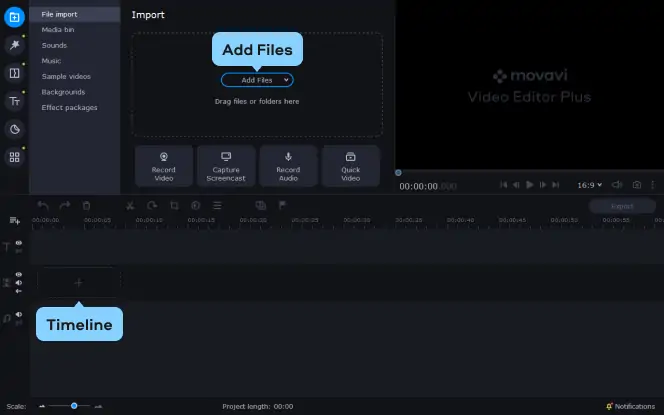The width and height of the screenshot is (664, 415).
Task: Click the 00:00:00 player timecode
Action: coord(428,186)
